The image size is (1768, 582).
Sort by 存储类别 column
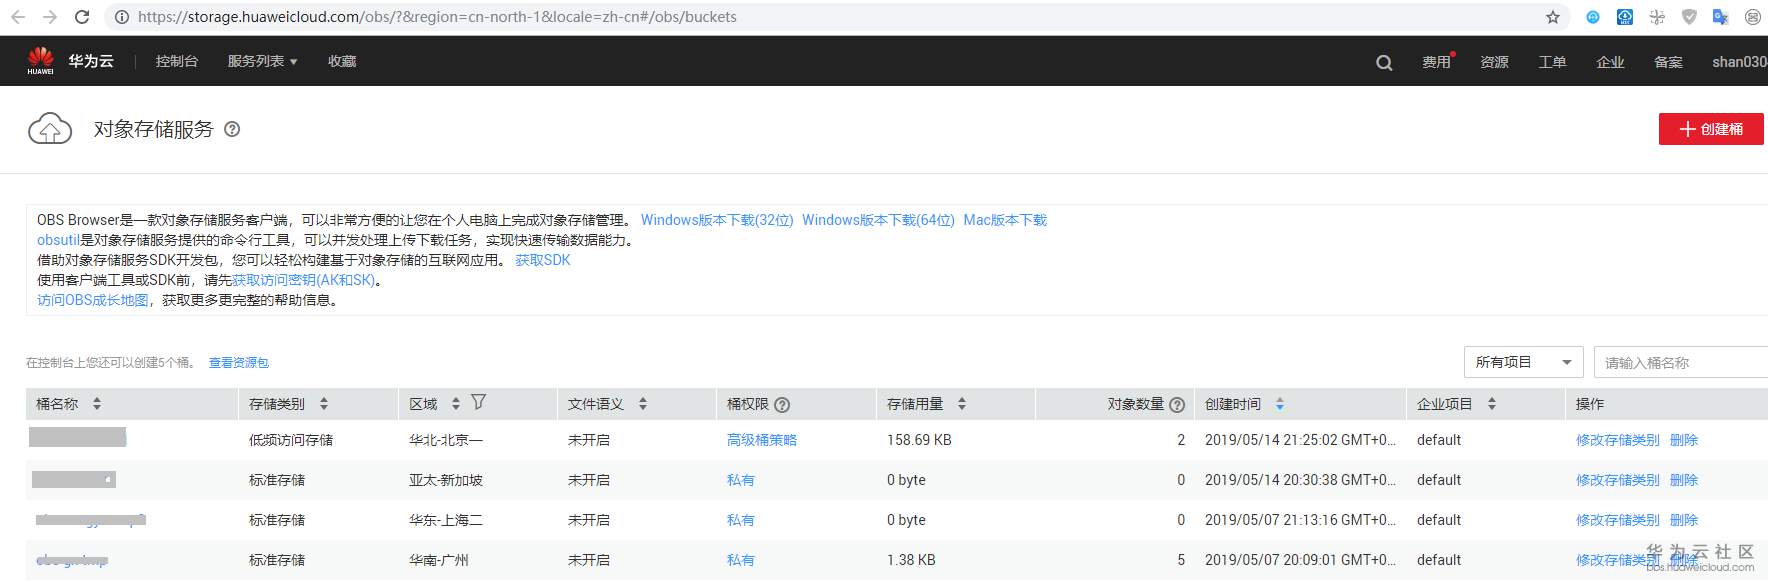(324, 404)
